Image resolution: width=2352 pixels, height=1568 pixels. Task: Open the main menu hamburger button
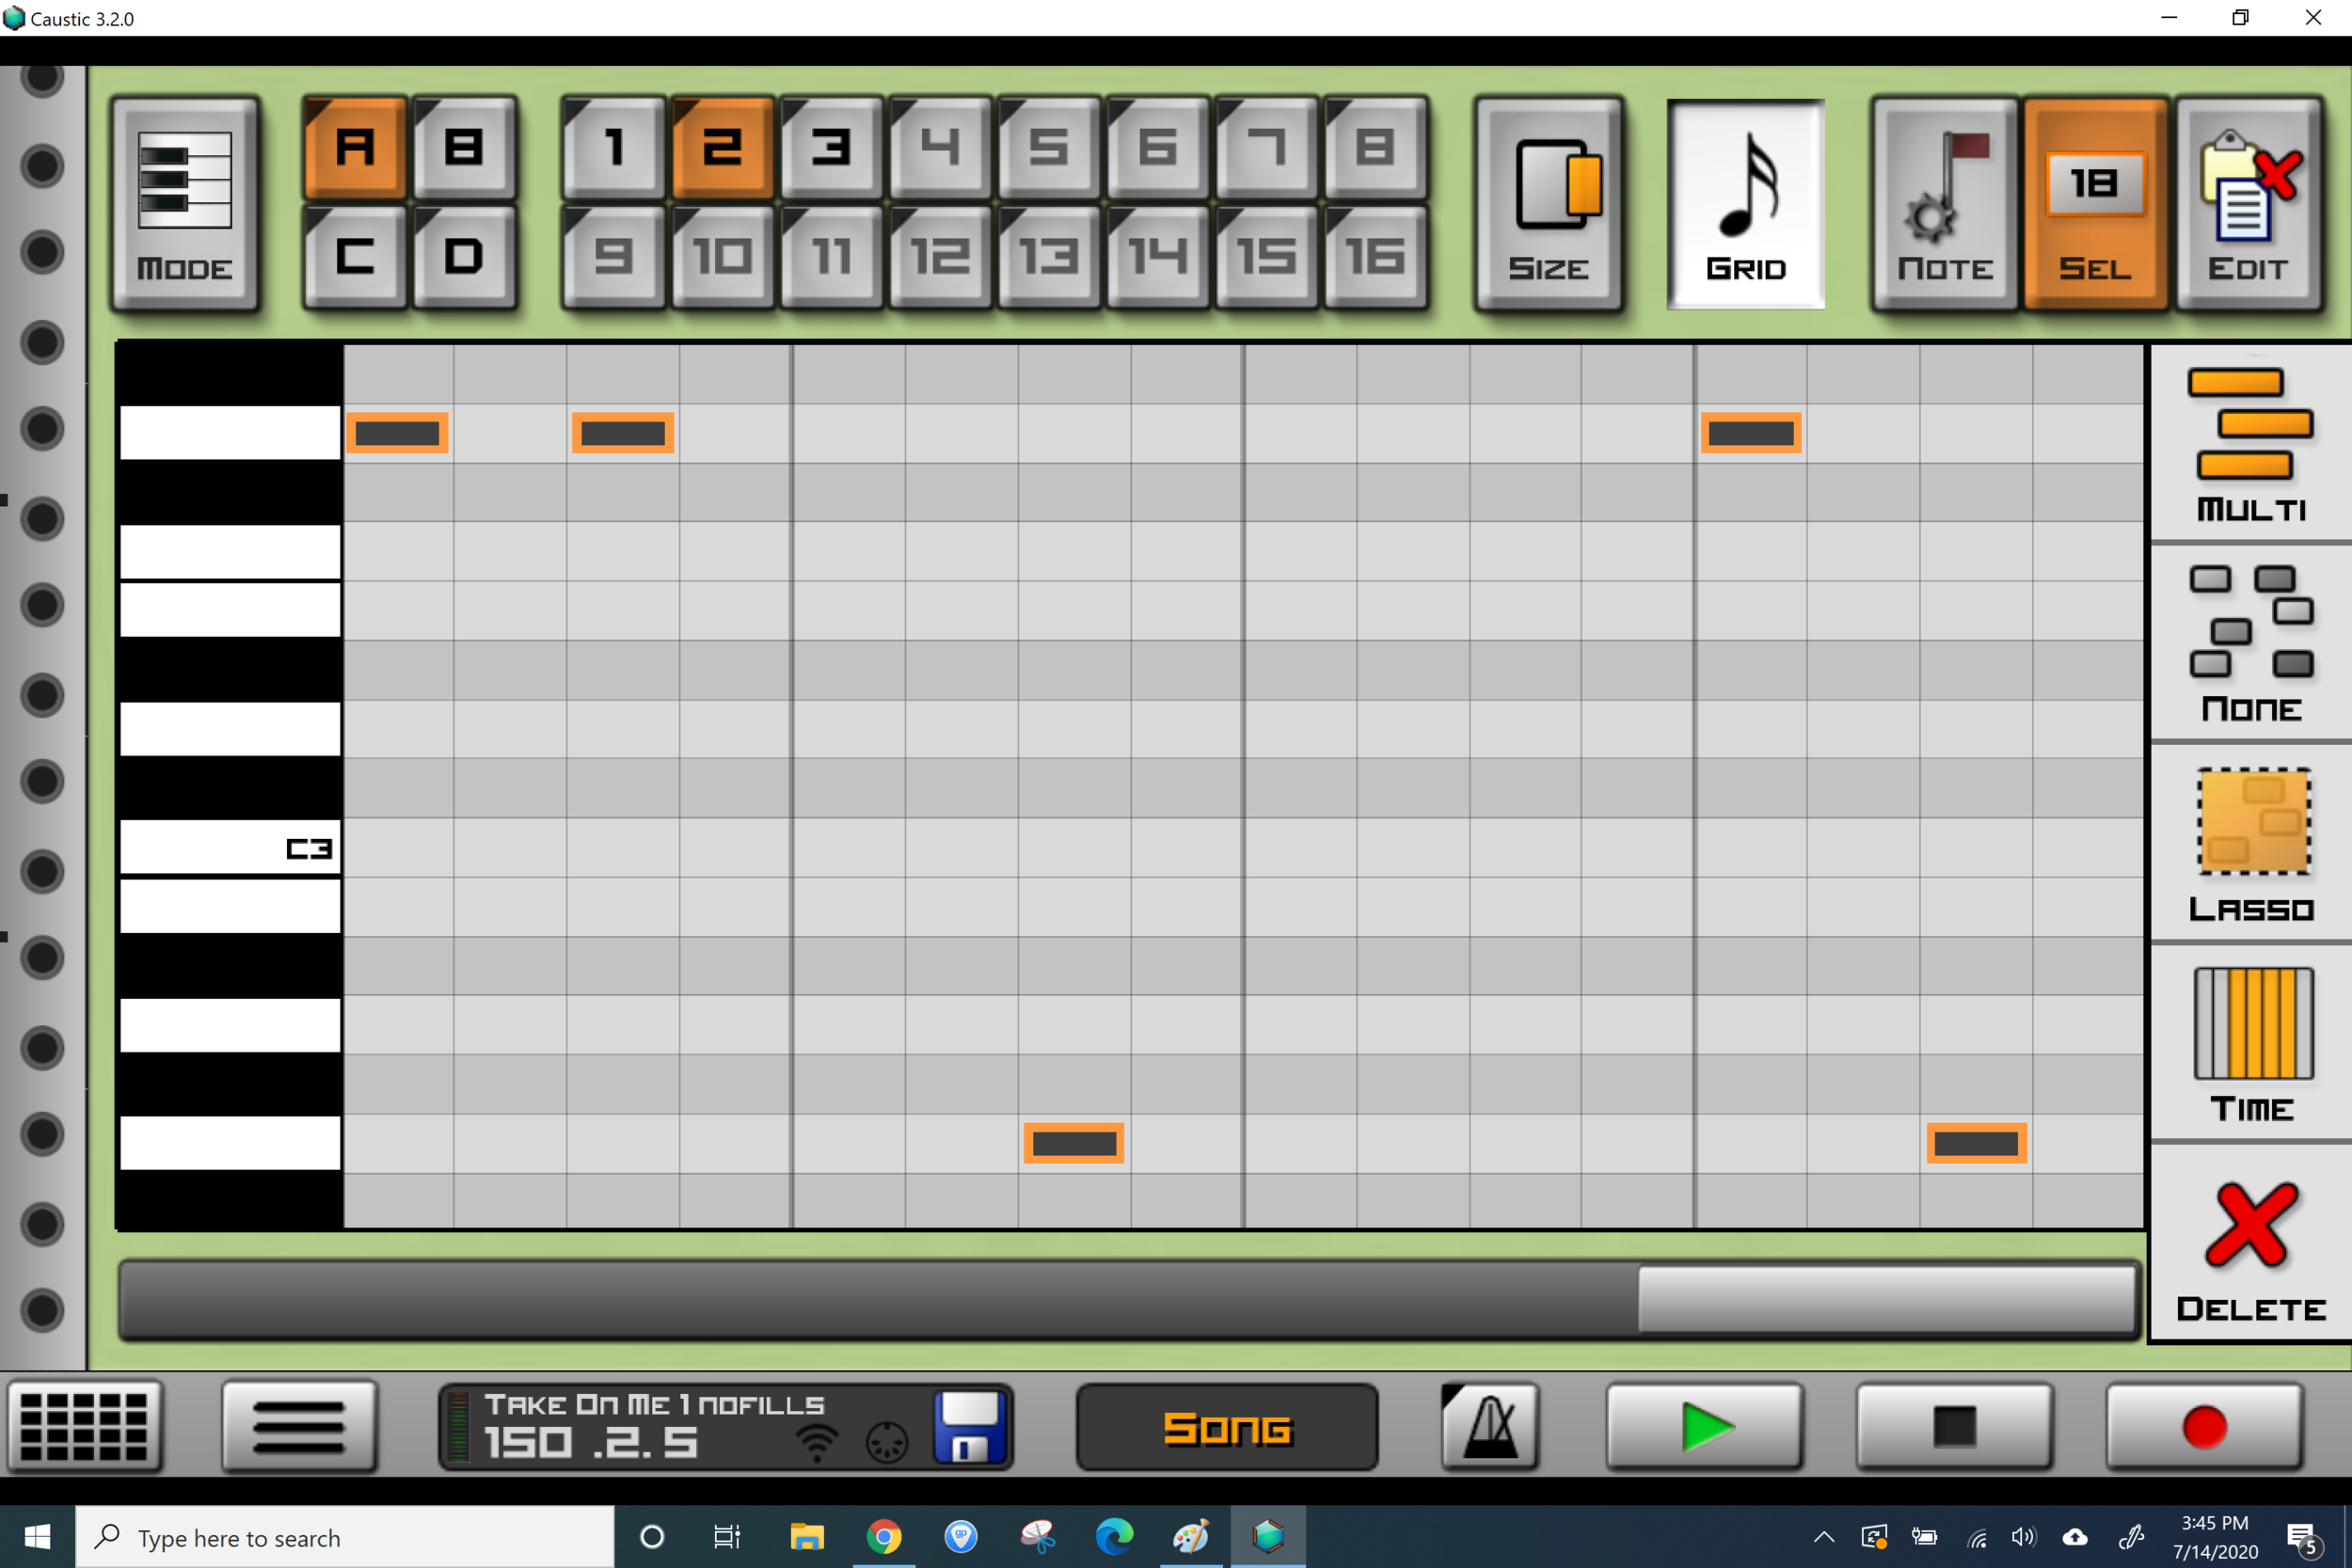(299, 1427)
